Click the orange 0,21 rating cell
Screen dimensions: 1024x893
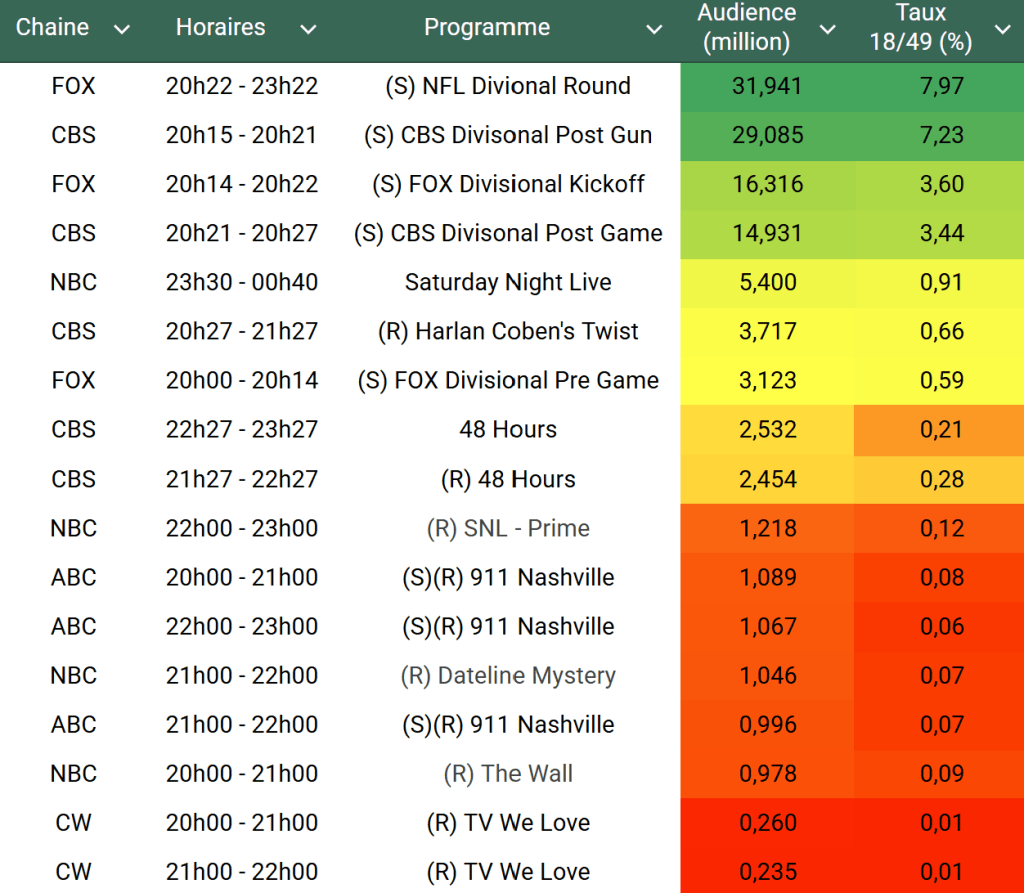coord(939,429)
